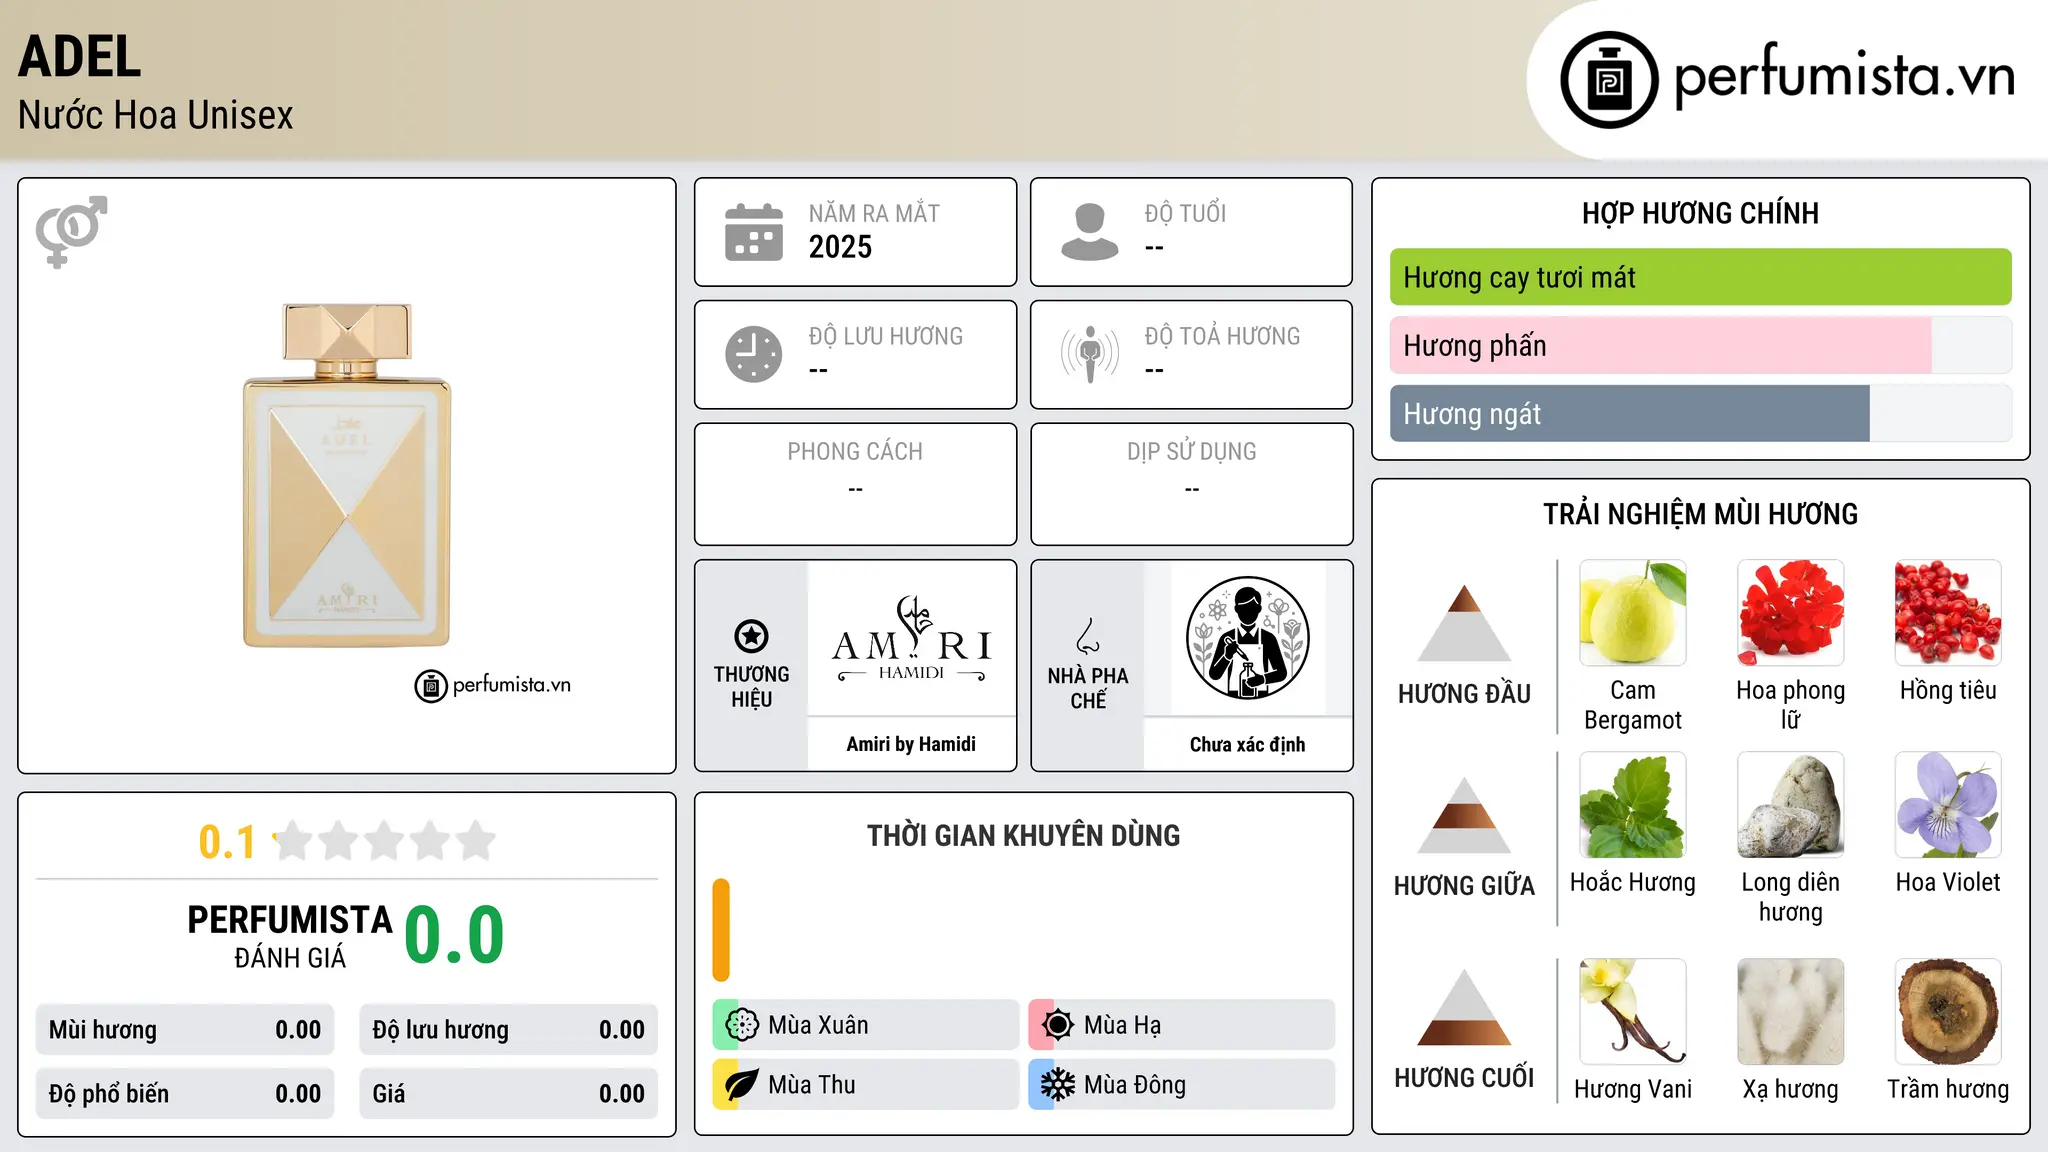Click the Hương ngát accord bar
Screen dimensions: 2048x1152
1700,413
